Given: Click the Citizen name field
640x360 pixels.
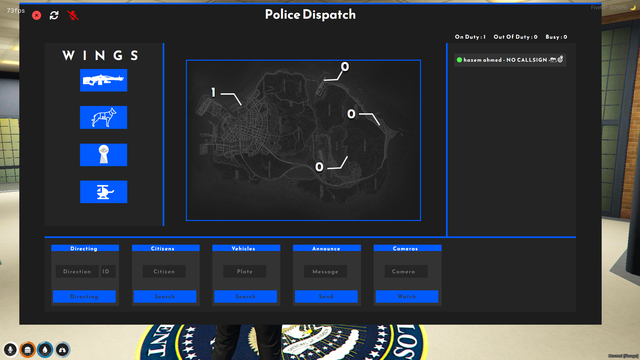Looking at the screenshot, I should pyautogui.click(x=164, y=271).
